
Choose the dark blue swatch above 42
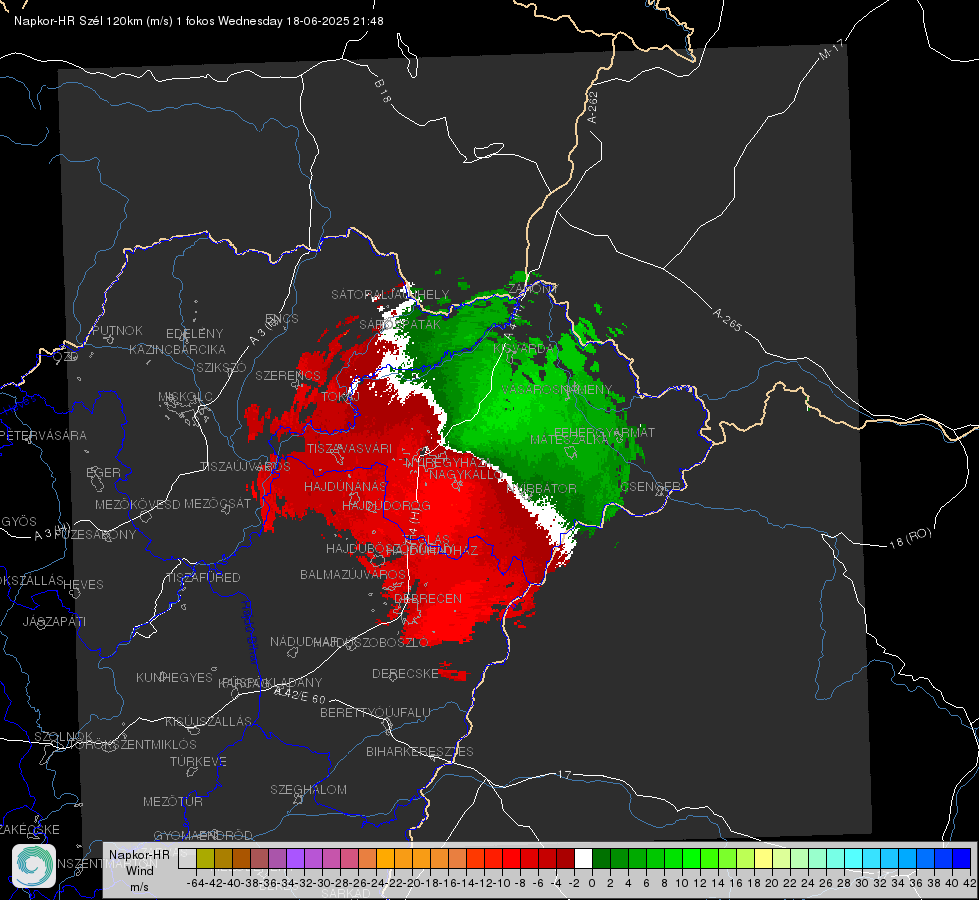[x=962, y=858]
